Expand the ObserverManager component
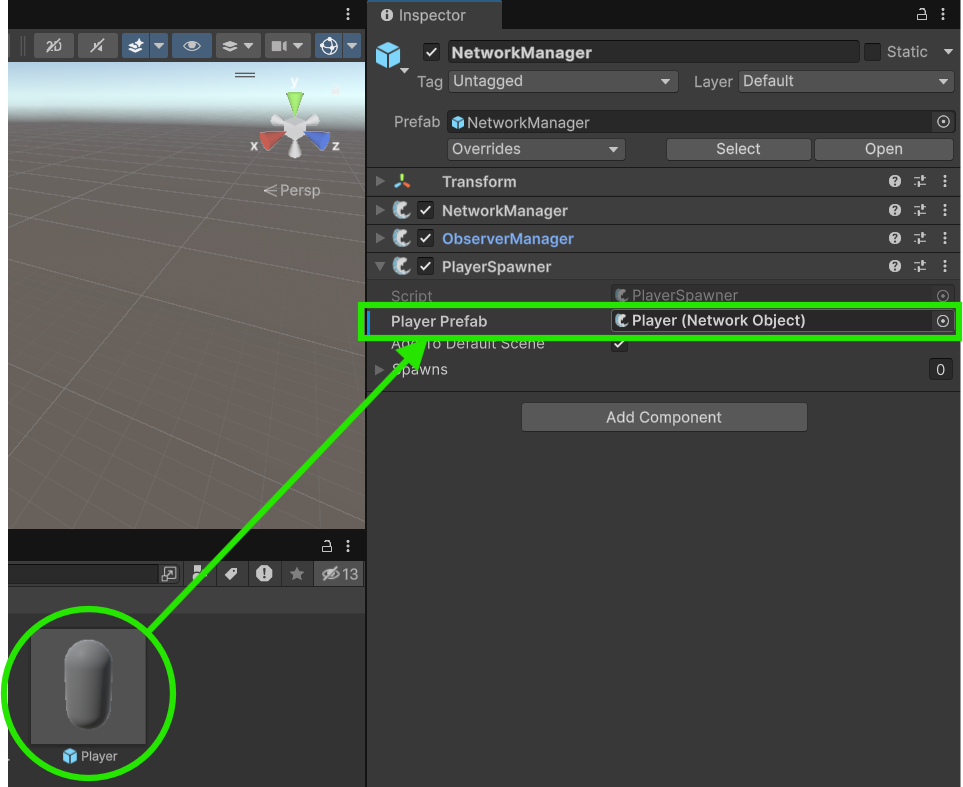 380,238
